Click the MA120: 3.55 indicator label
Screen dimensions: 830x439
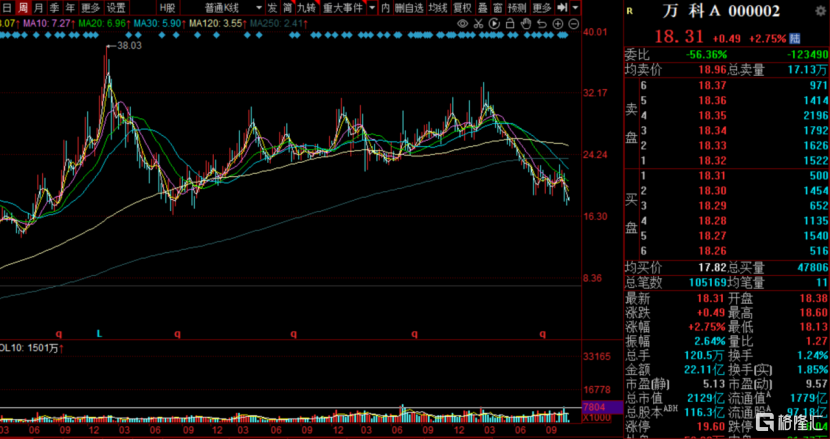(x=217, y=24)
